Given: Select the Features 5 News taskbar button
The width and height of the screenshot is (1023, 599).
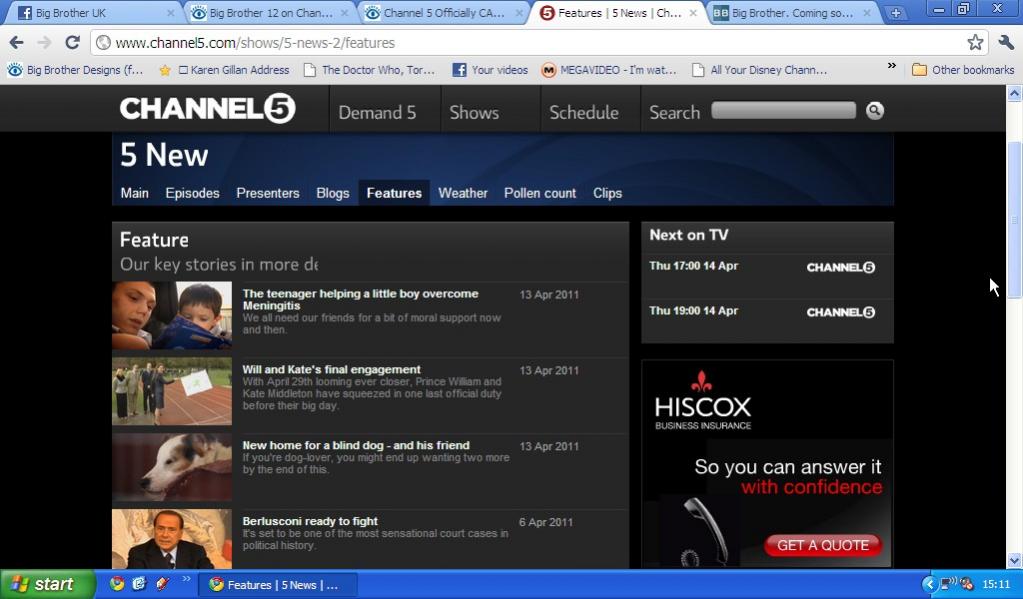Looking at the screenshot, I should [x=277, y=585].
